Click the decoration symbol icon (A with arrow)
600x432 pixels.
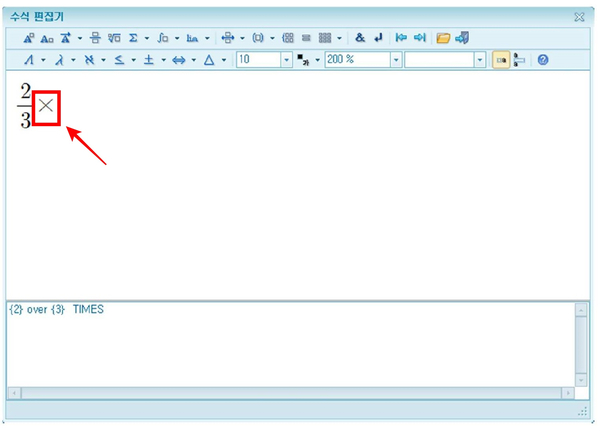pos(66,38)
